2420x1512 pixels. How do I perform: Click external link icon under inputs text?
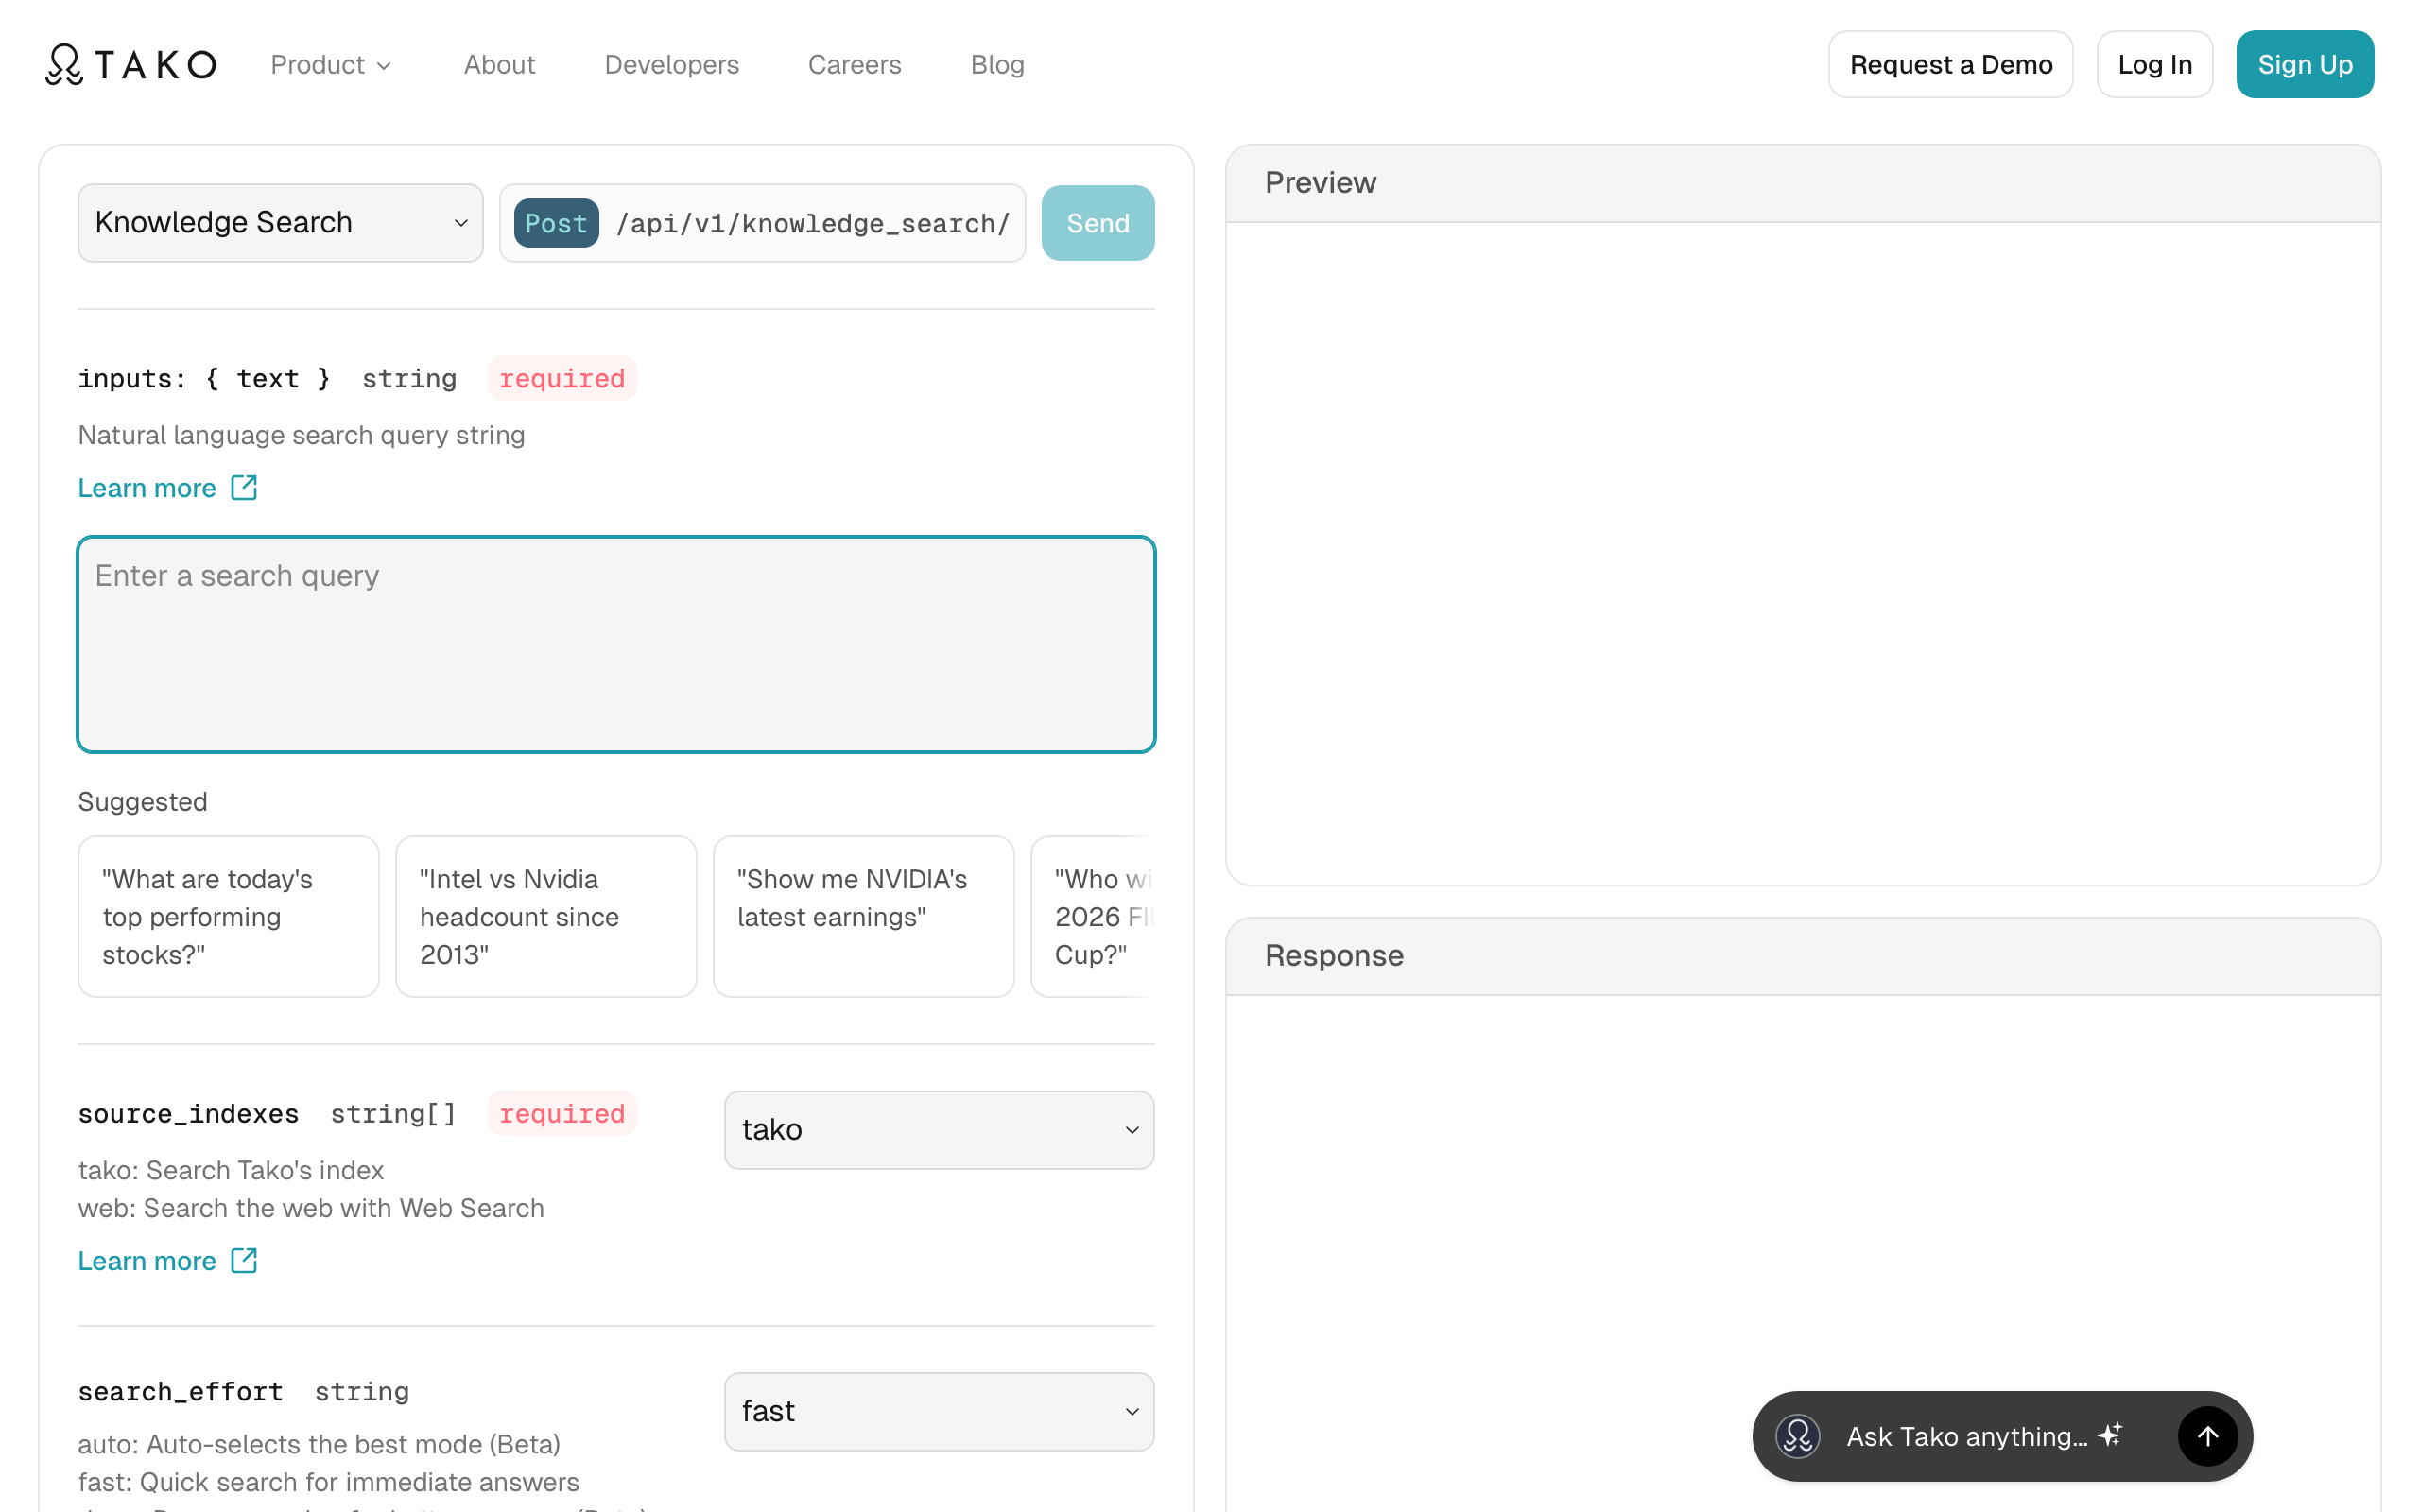pos(244,488)
